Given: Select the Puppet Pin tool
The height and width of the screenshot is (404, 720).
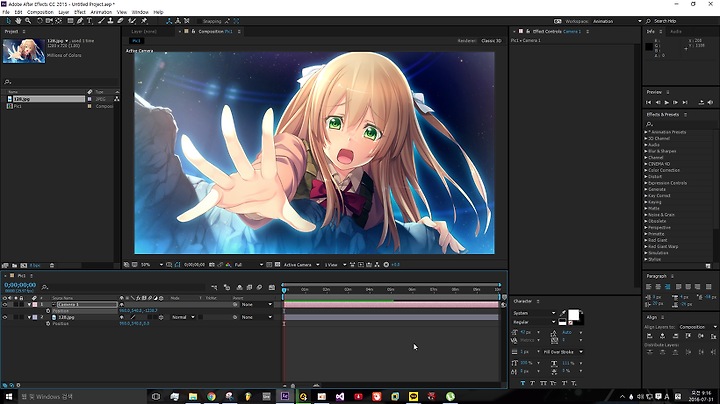Looking at the screenshot, I should [x=144, y=21].
